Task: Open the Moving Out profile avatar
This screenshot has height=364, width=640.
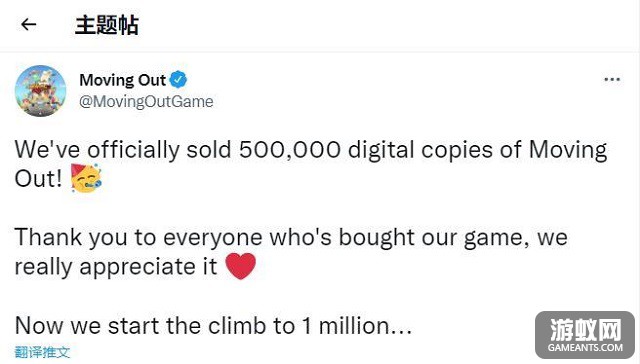Action: 40,91
